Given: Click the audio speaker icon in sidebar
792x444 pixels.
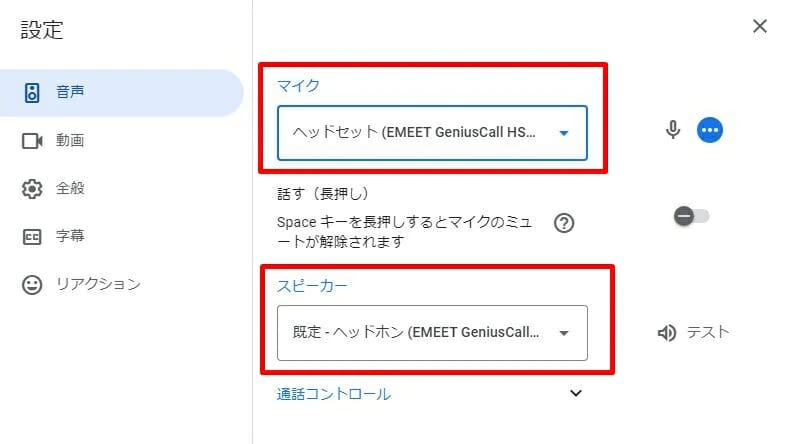Looking at the screenshot, I should coord(32,93).
